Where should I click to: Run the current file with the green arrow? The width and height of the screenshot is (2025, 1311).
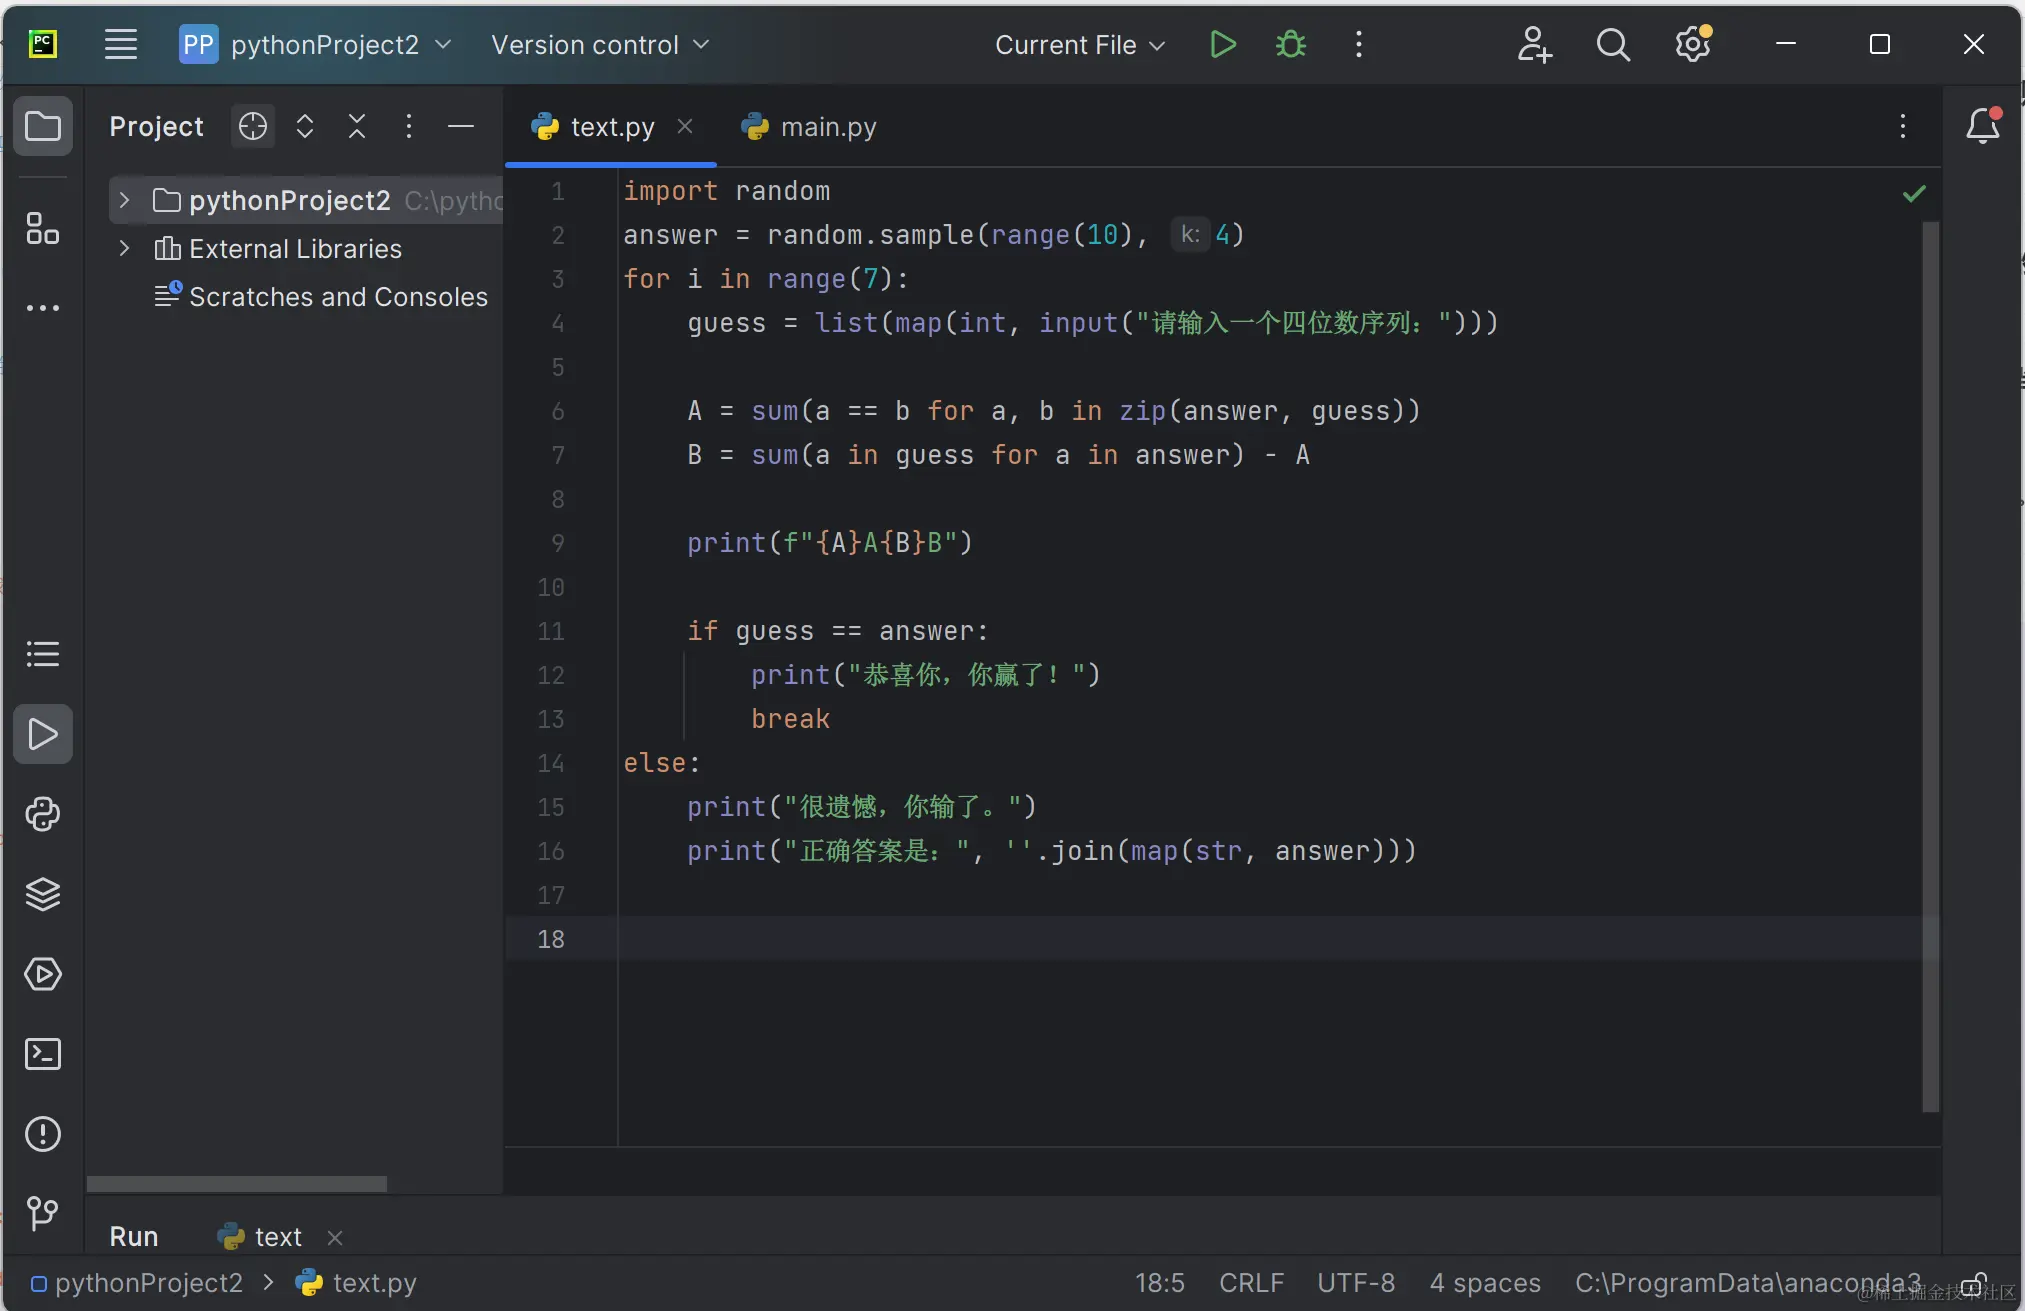pos(1222,45)
